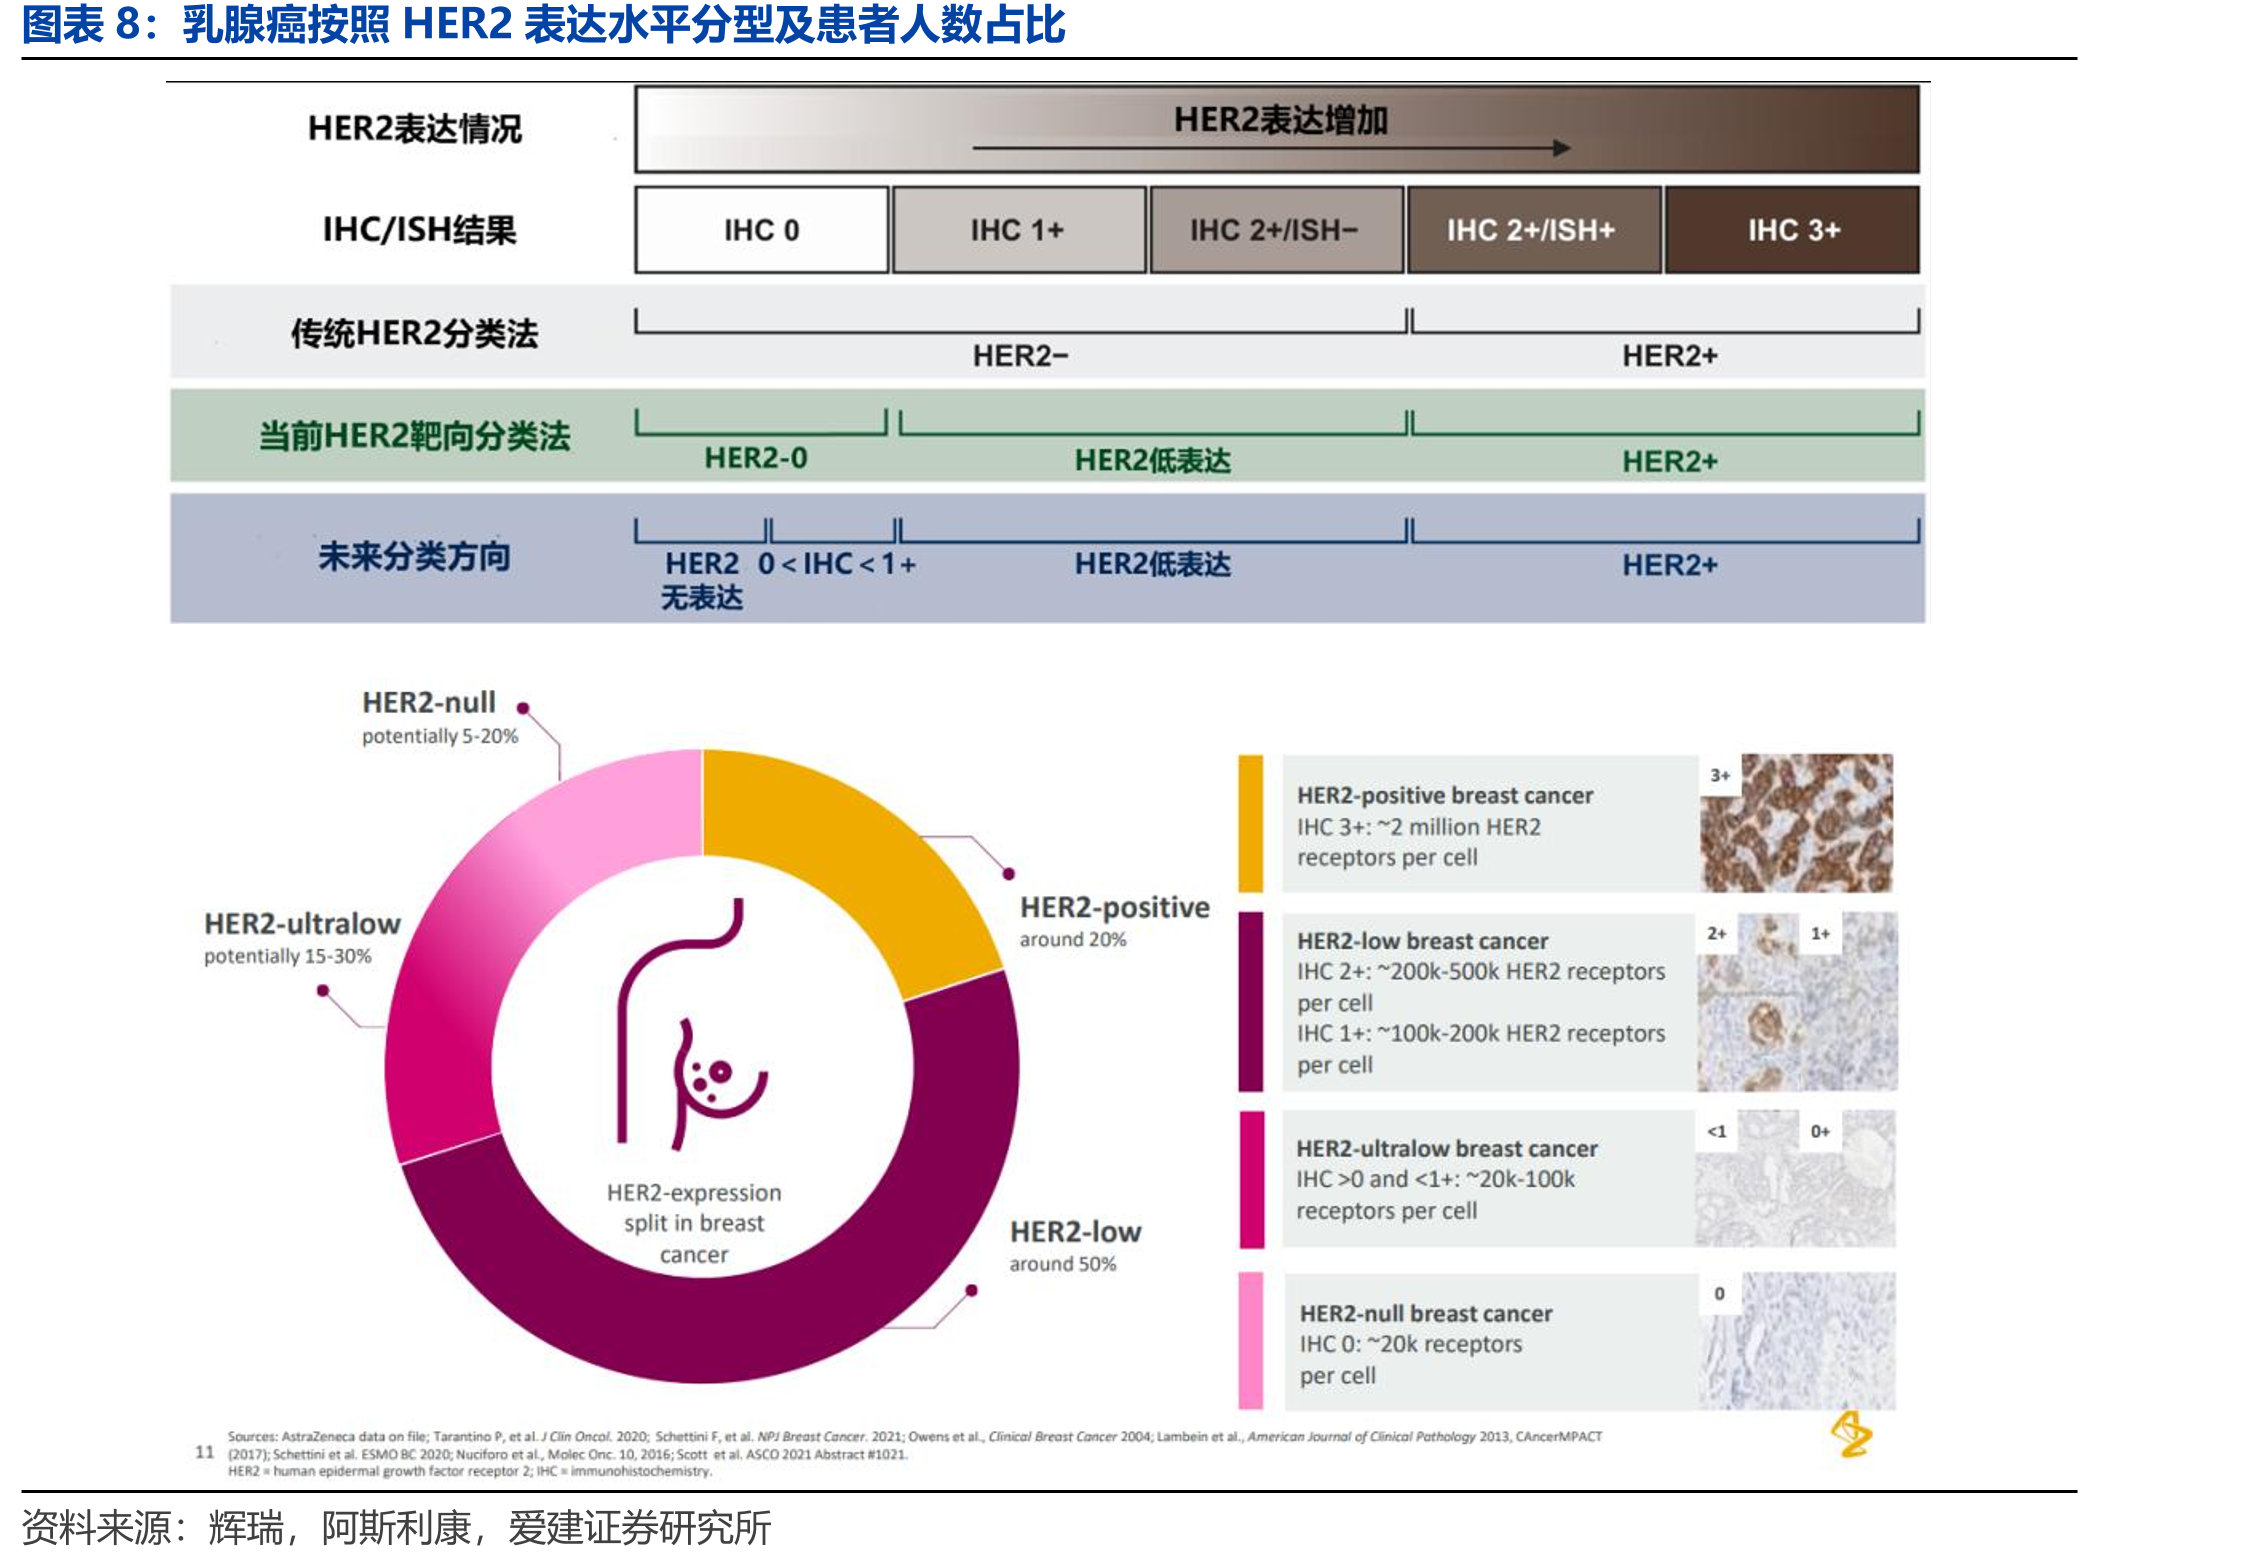Click the 0<IHC<1+ label
The height and width of the screenshot is (1560, 2262).
click(x=837, y=564)
